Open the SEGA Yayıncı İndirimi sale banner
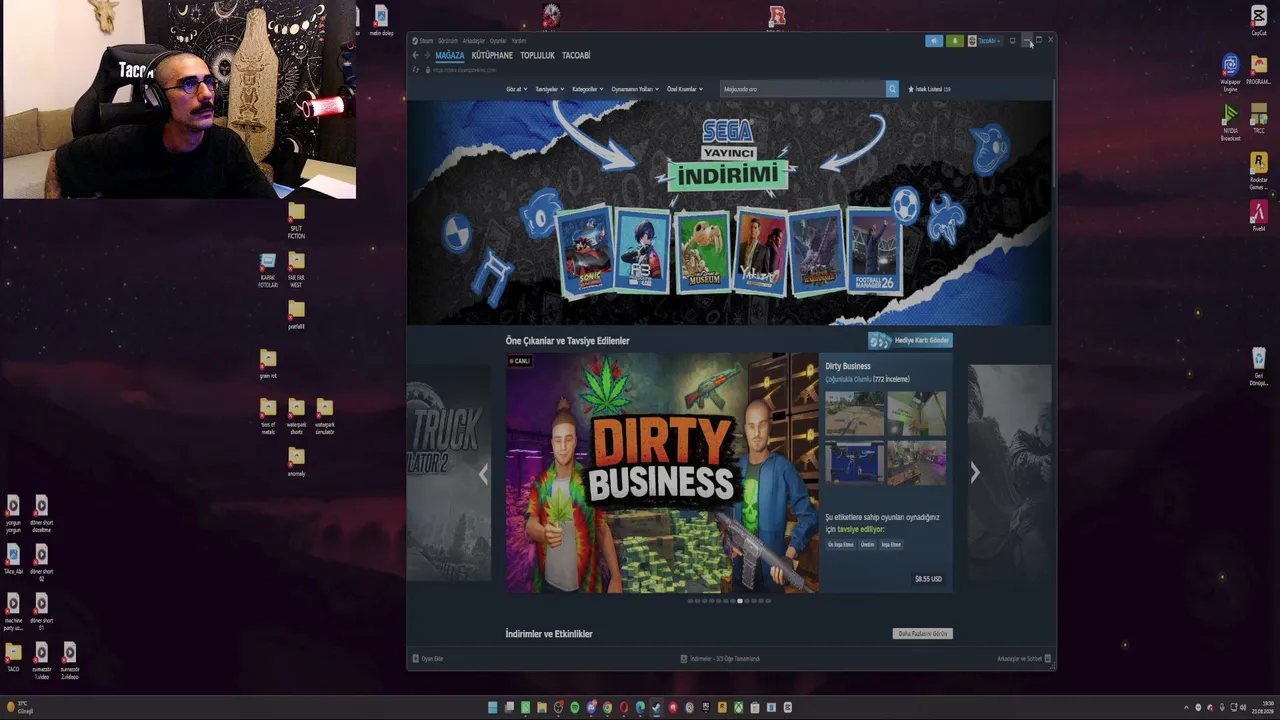Screen dimensions: 1280x720 [729, 212]
